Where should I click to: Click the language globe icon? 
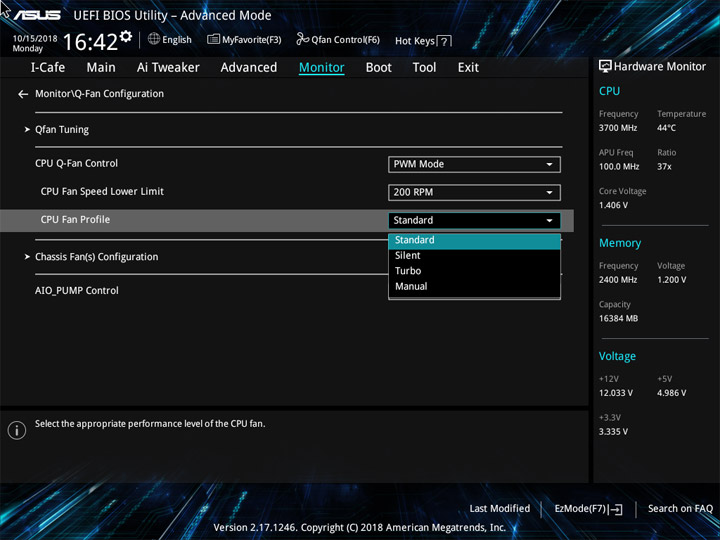coord(154,39)
